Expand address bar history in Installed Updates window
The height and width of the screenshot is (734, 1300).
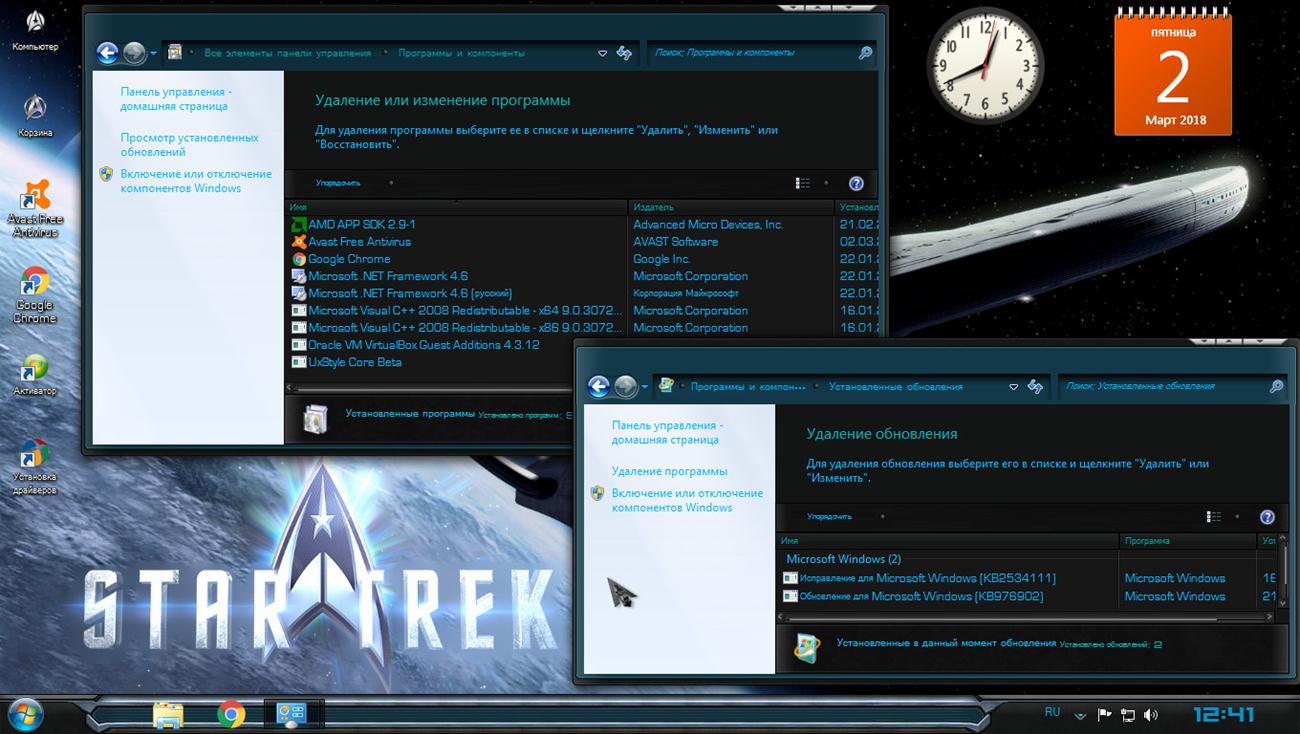1013,386
